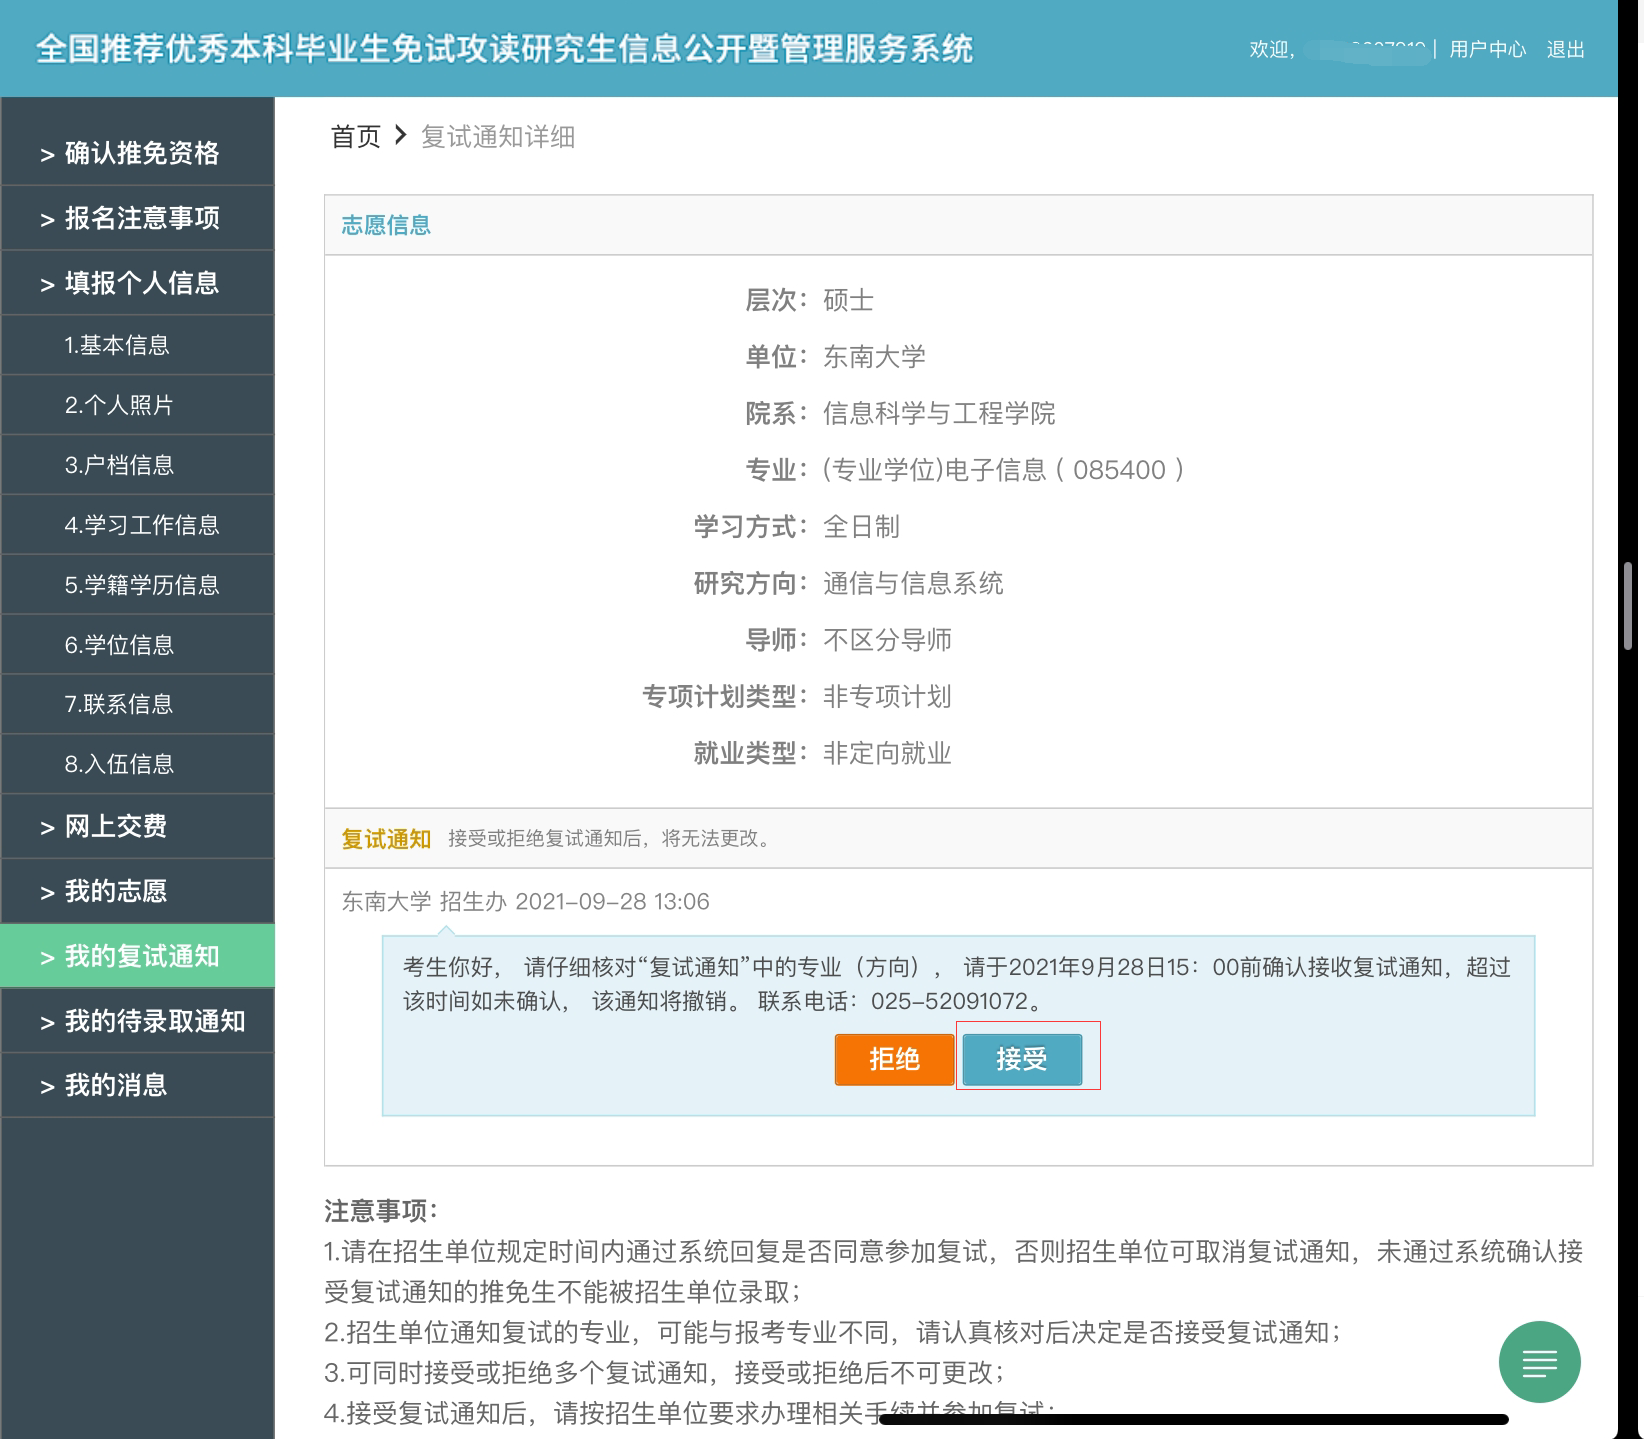Open 网上交费 in the sidebar
The width and height of the screenshot is (1644, 1439).
click(138, 826)
